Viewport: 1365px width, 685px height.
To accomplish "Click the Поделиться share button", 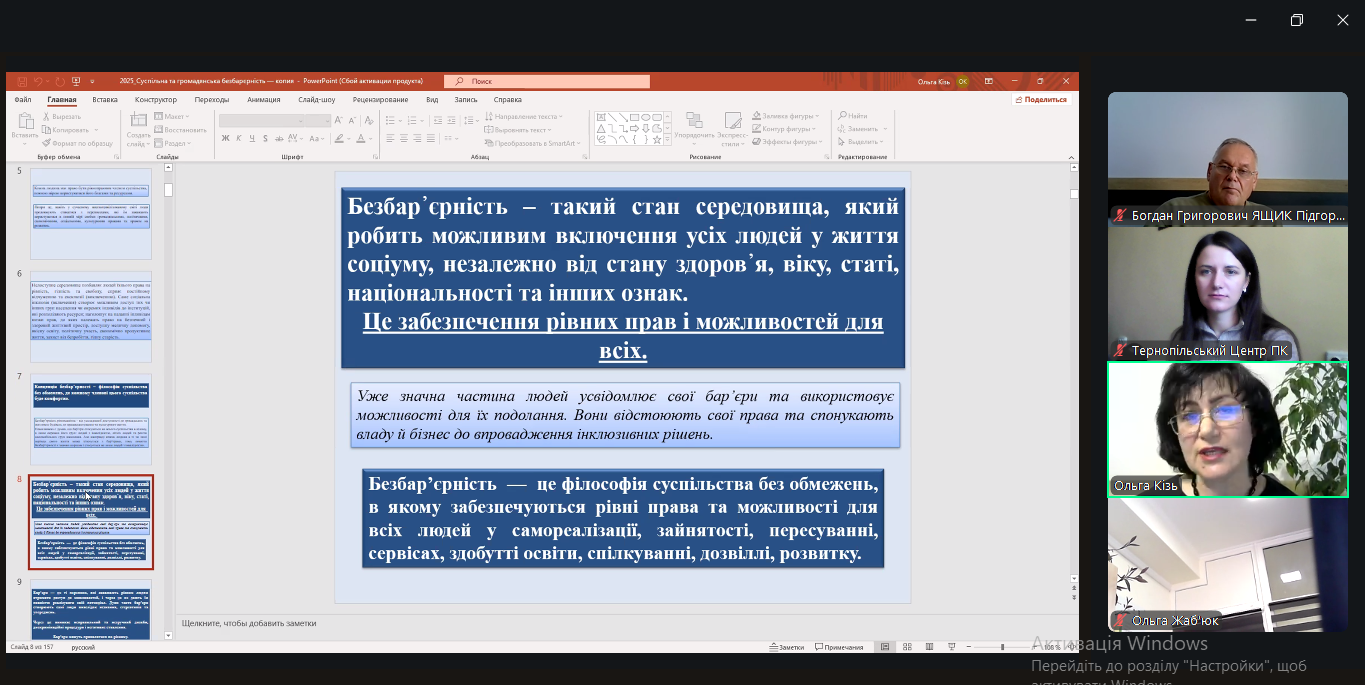I will pos(1042,99).
